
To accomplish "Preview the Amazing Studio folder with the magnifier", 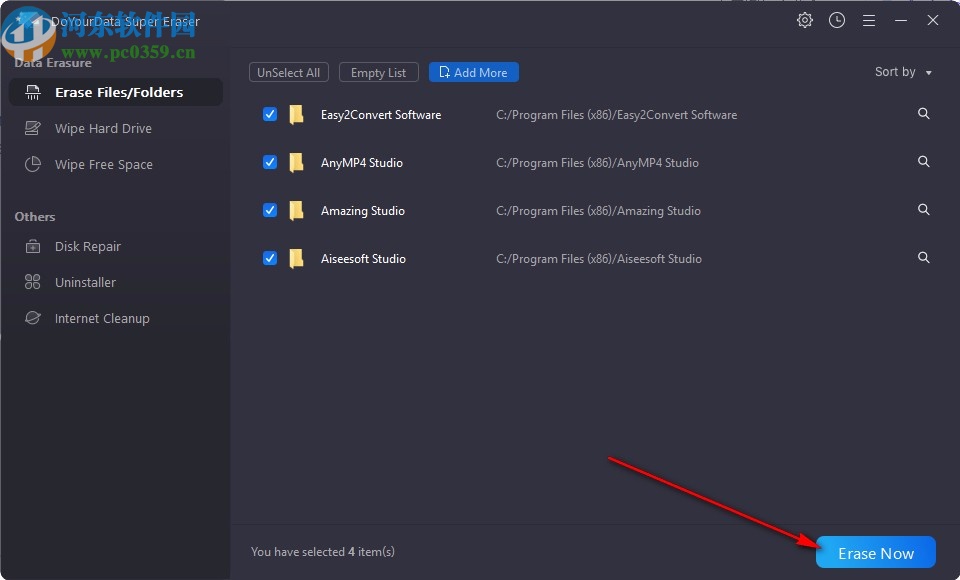I will point(923,209).
